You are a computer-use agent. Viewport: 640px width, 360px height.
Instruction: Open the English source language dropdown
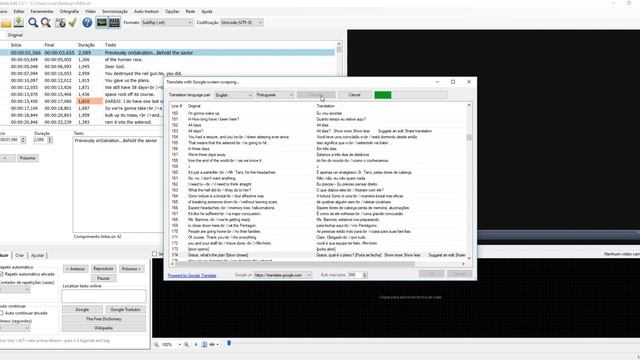[x=233, y=95]
